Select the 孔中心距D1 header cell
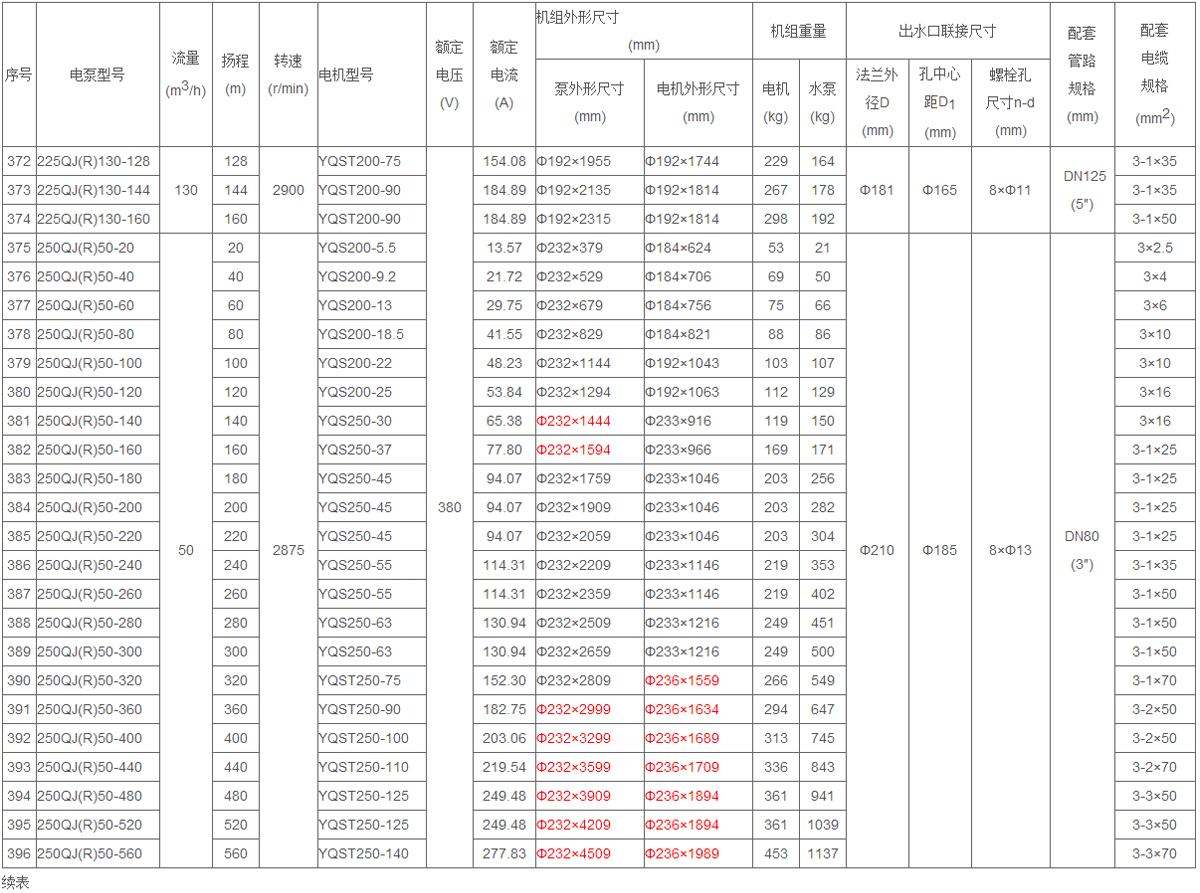 tap(940, 102)
